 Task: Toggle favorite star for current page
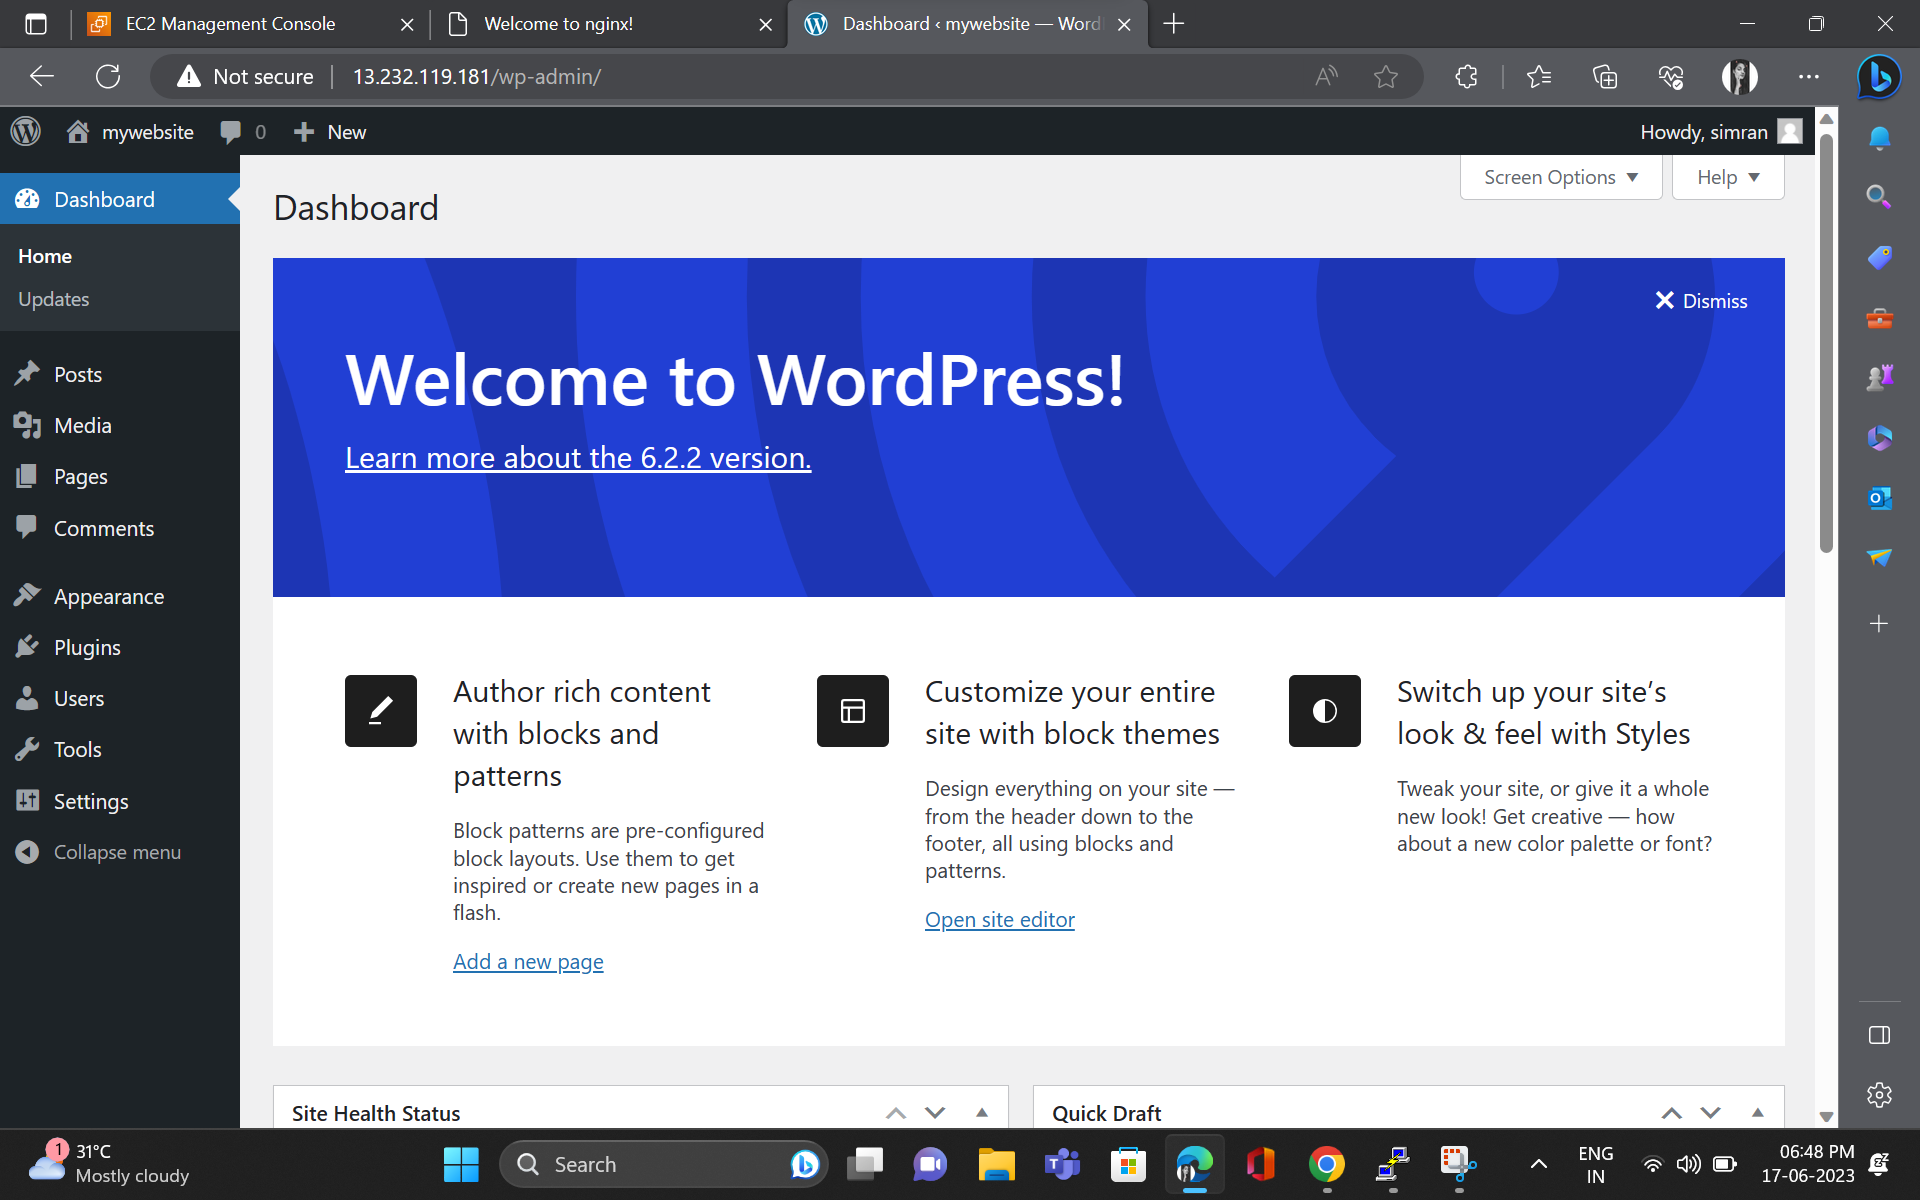(1386, 76)
